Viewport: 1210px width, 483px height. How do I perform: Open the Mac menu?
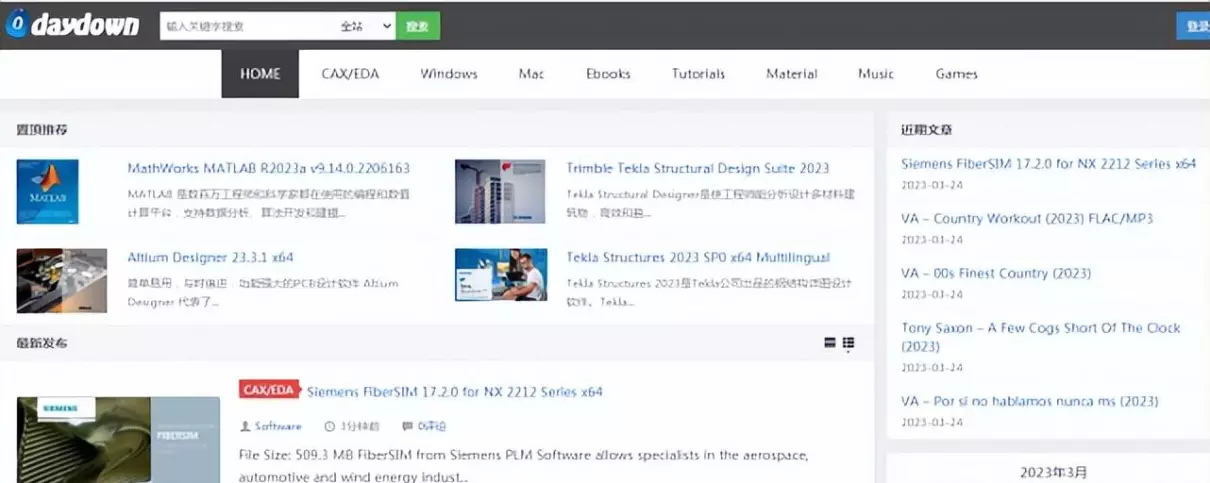point(531,74)
